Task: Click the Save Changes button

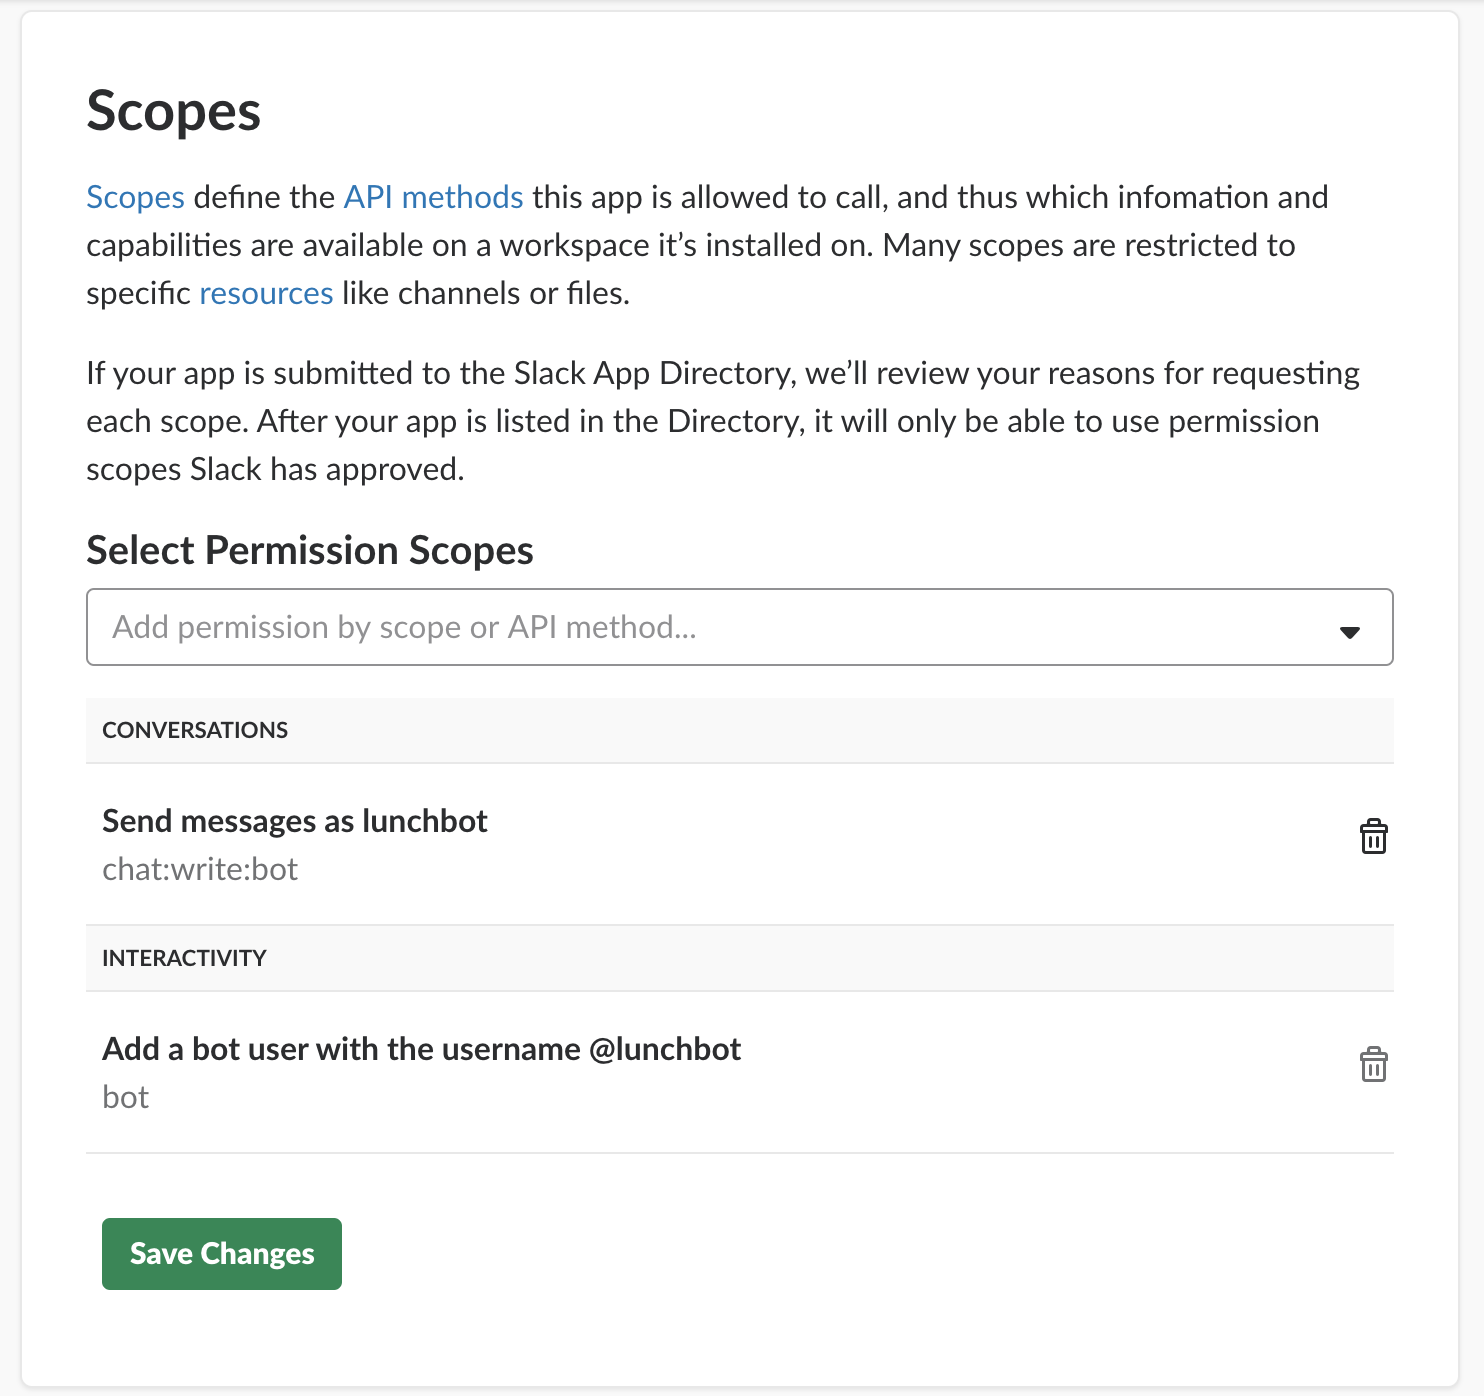Action: [222, 1254]
